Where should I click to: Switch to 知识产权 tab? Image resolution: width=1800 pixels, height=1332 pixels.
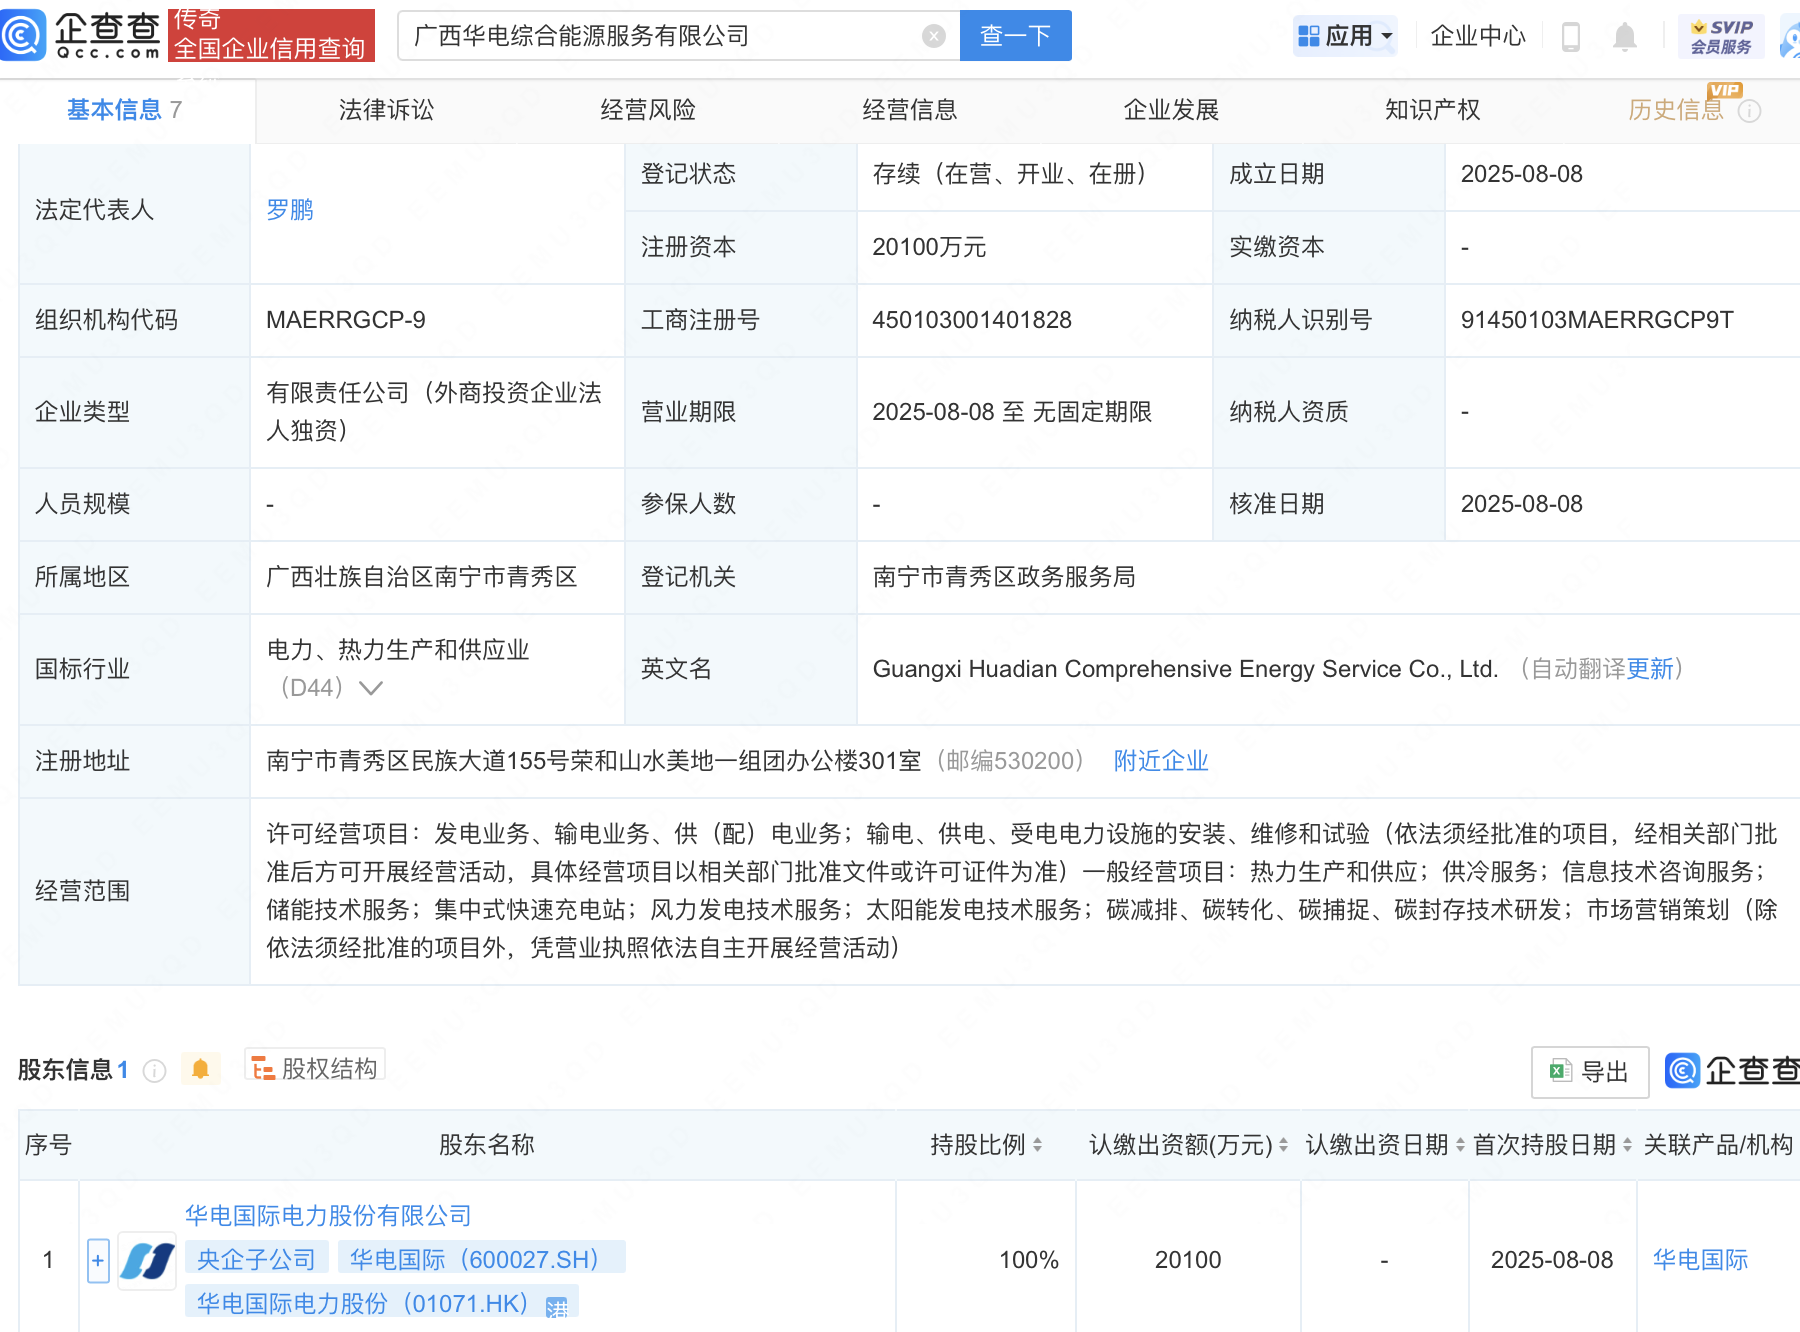pyautogui.click(x=1432, y=110)
